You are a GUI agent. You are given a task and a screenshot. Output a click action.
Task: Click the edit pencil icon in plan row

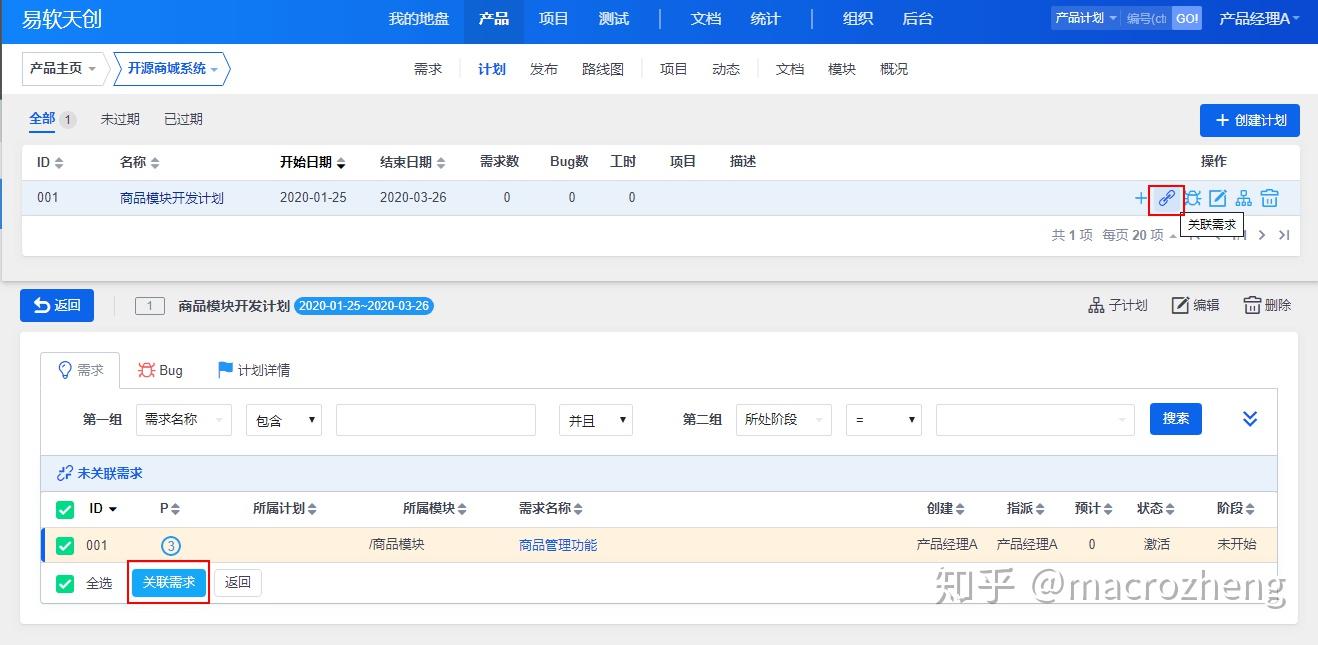[x=1218, y=198]
